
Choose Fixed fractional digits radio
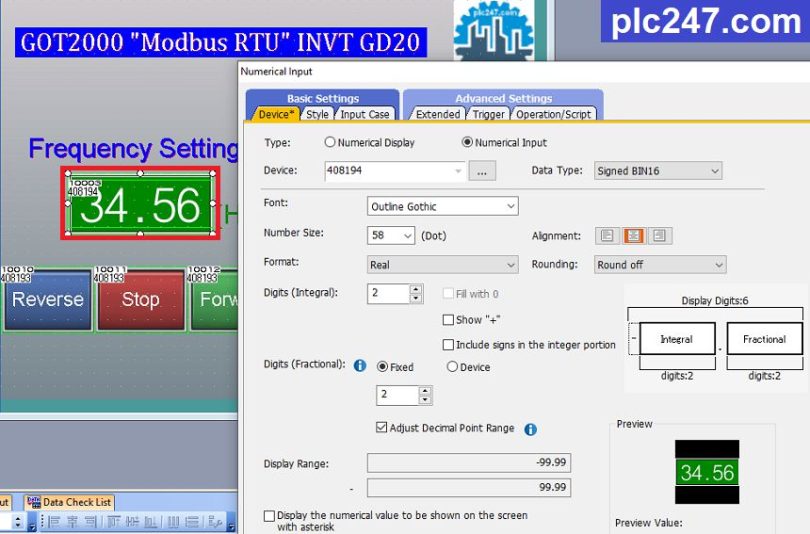[382, 367]
